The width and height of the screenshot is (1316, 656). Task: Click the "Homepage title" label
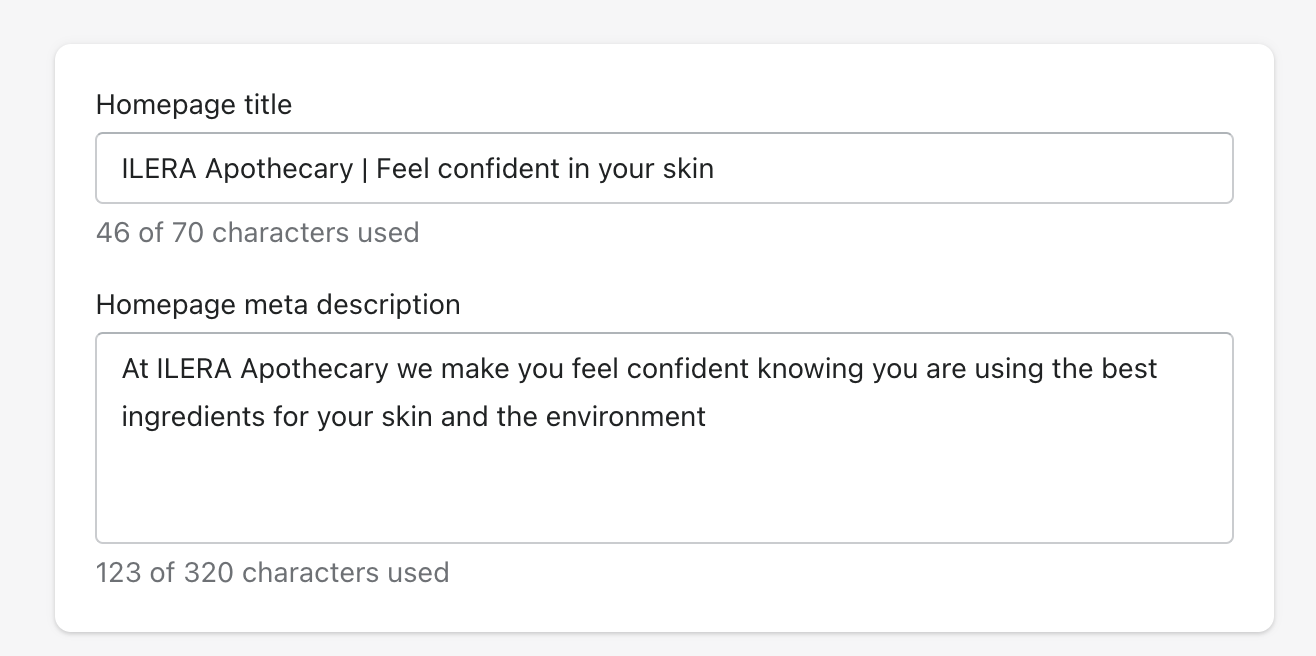(194, 105)
